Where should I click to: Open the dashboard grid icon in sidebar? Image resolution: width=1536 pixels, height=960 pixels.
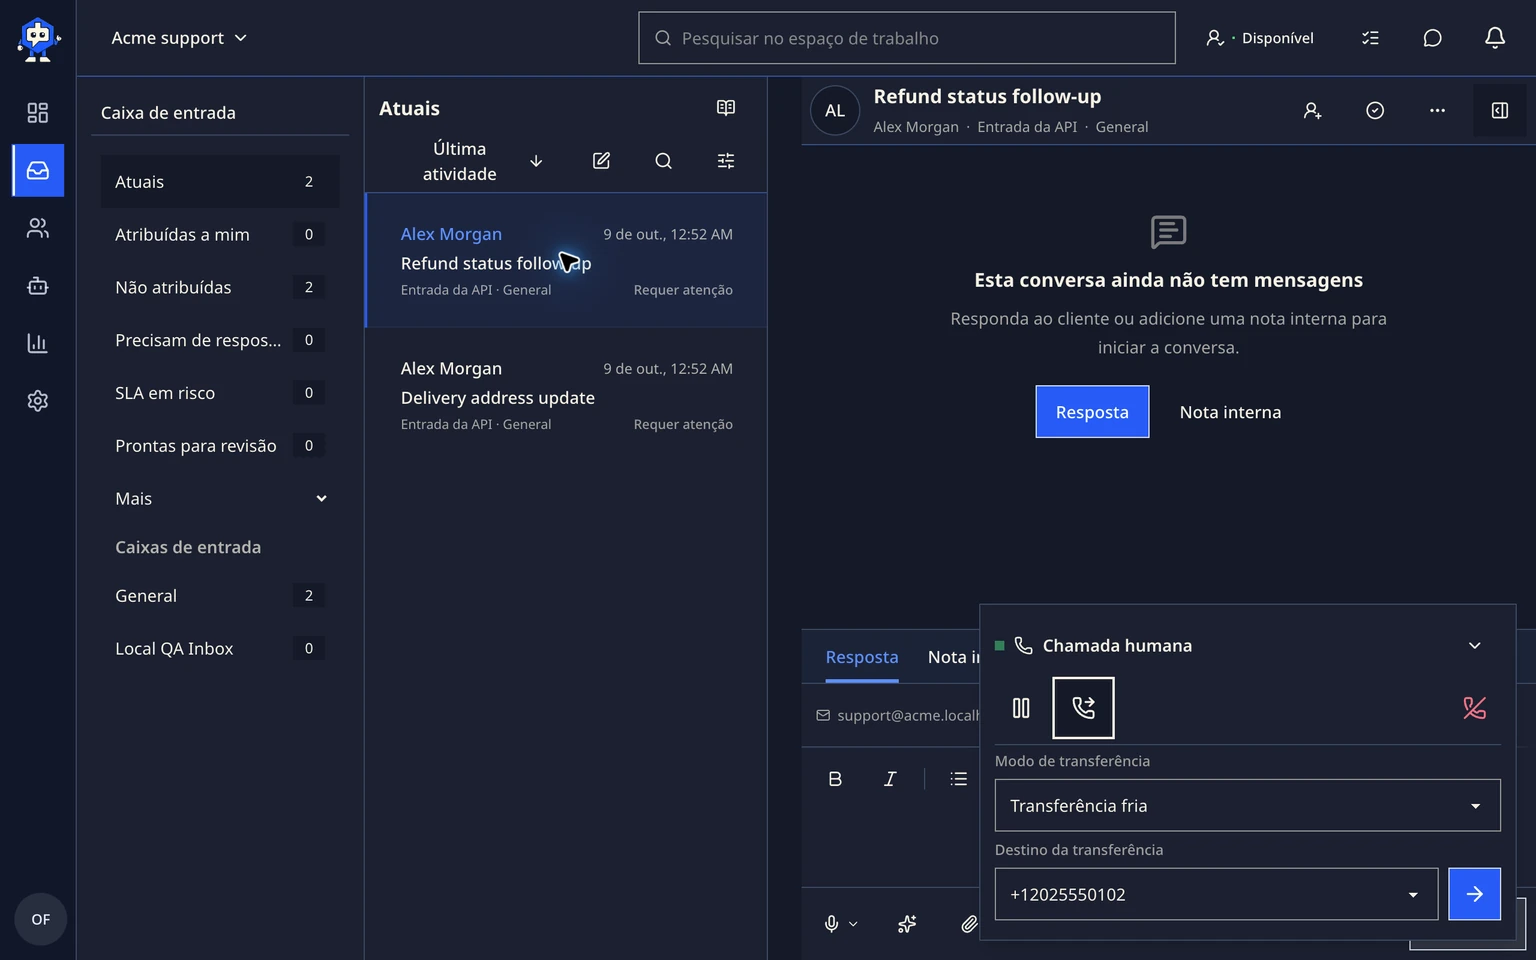click(x=37, y=113)
